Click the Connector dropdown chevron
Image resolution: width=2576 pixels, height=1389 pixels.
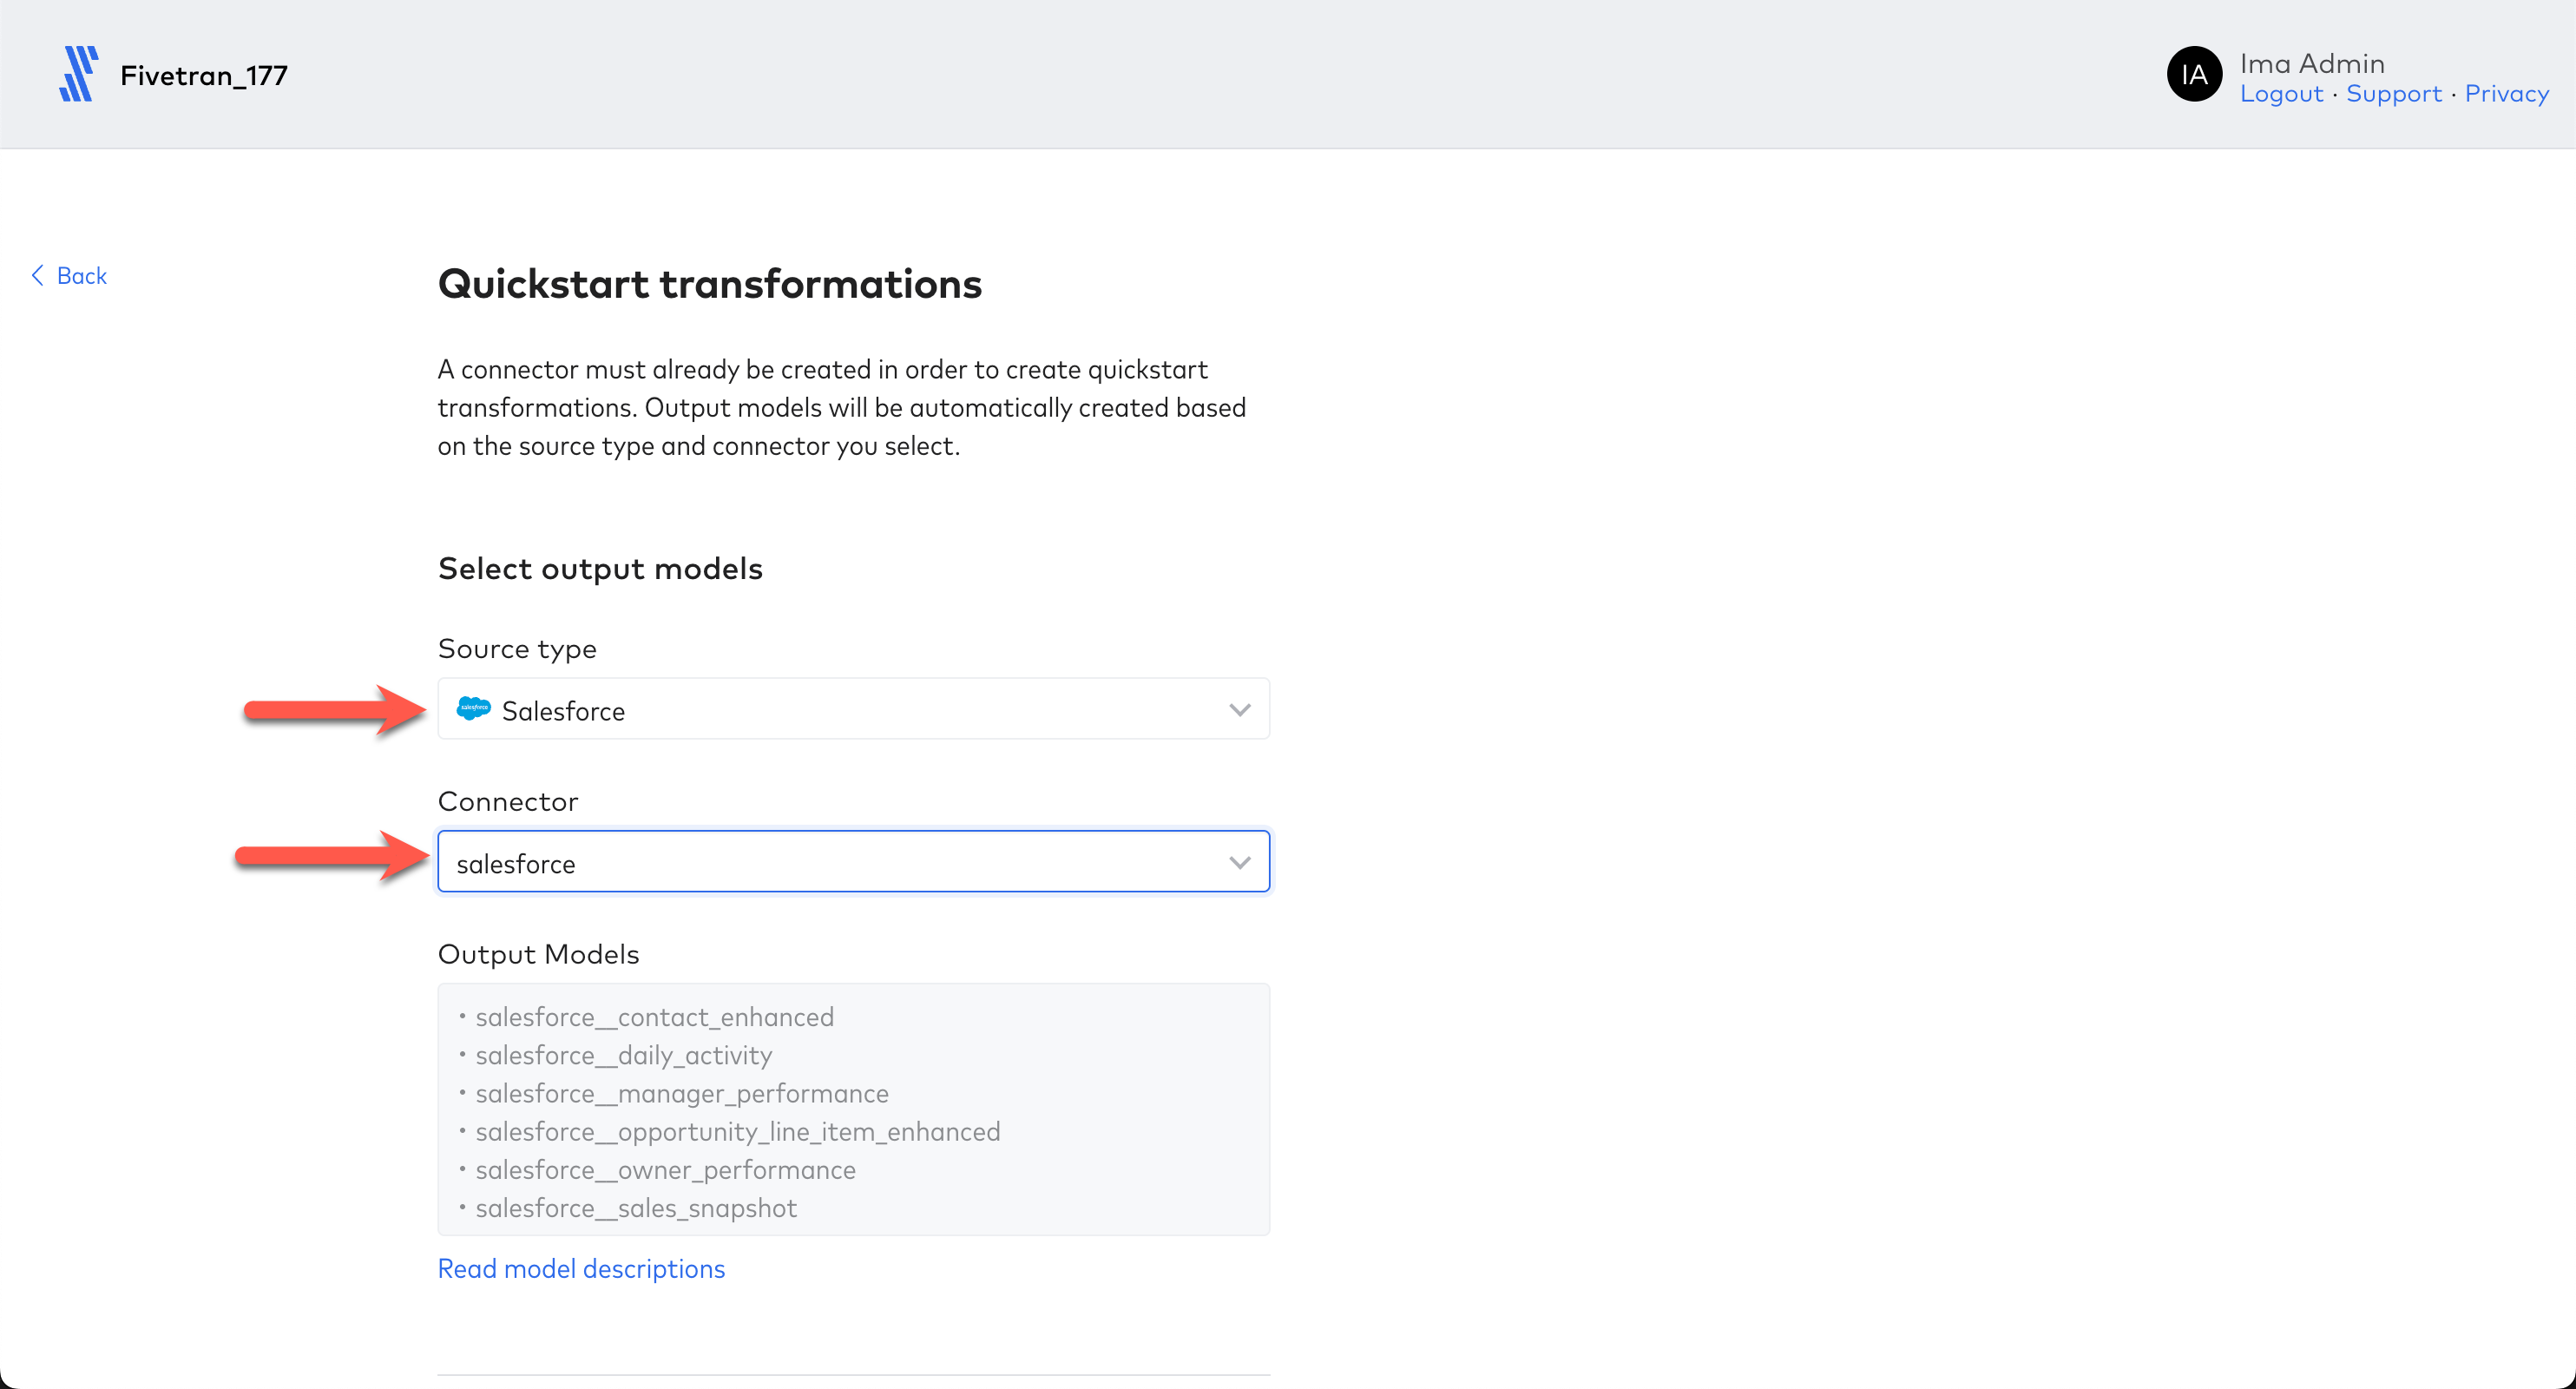click(x=1239, y=862)
